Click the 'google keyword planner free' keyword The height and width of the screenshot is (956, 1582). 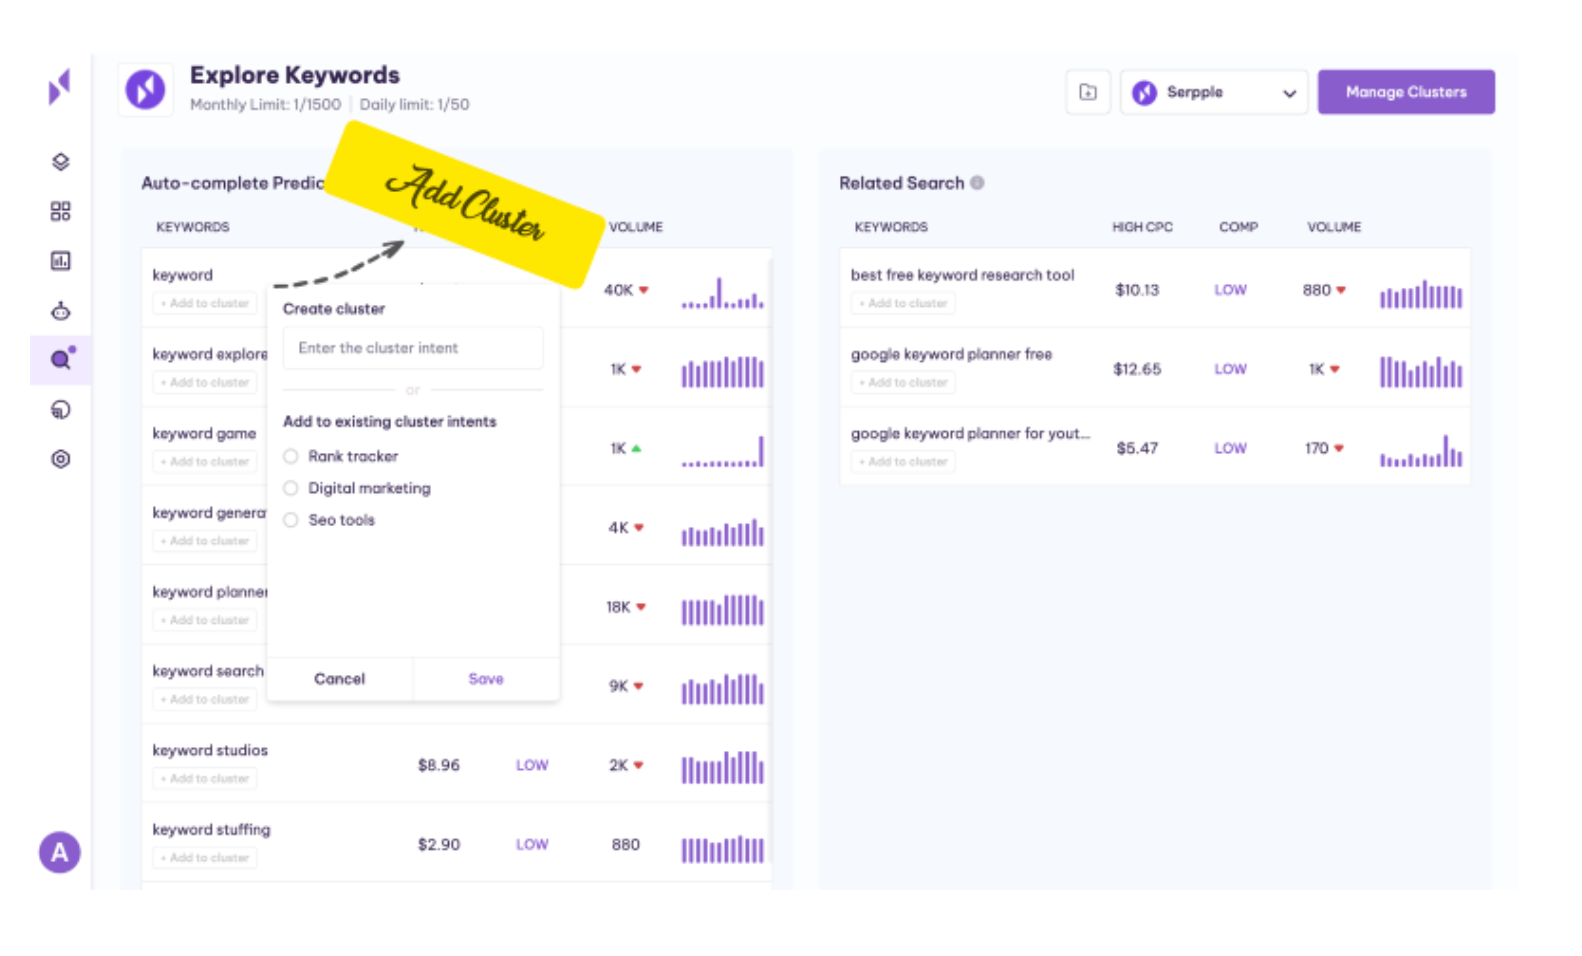tap(951, 354)
